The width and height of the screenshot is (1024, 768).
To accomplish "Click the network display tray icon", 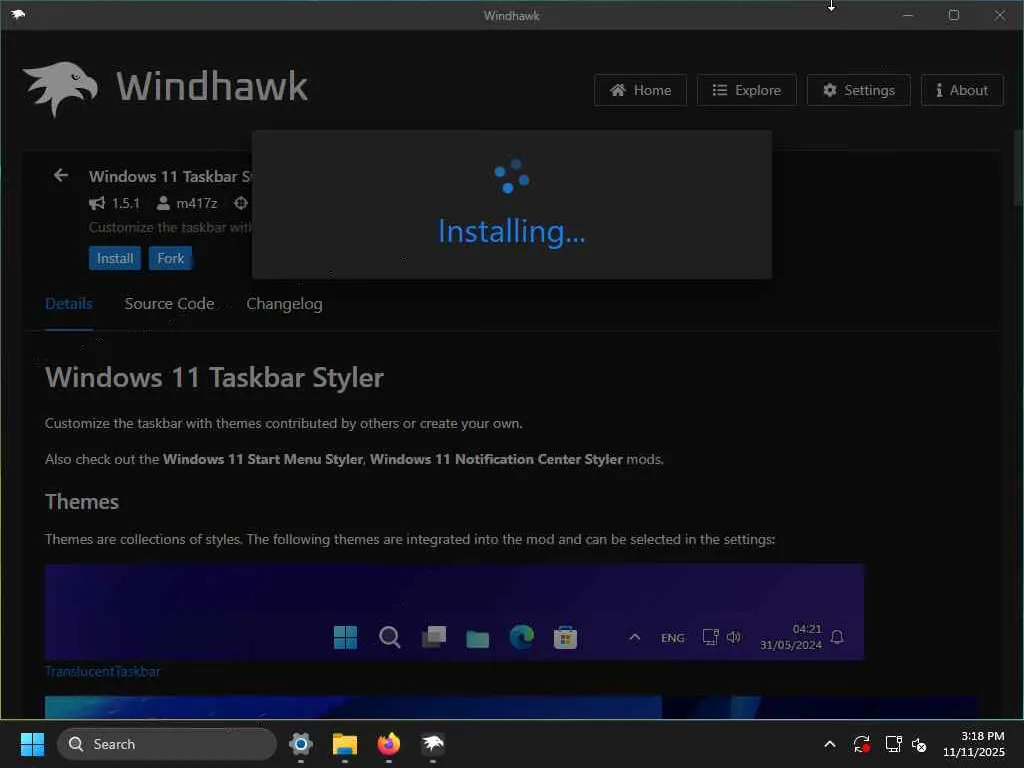I will tap(893, 744).
